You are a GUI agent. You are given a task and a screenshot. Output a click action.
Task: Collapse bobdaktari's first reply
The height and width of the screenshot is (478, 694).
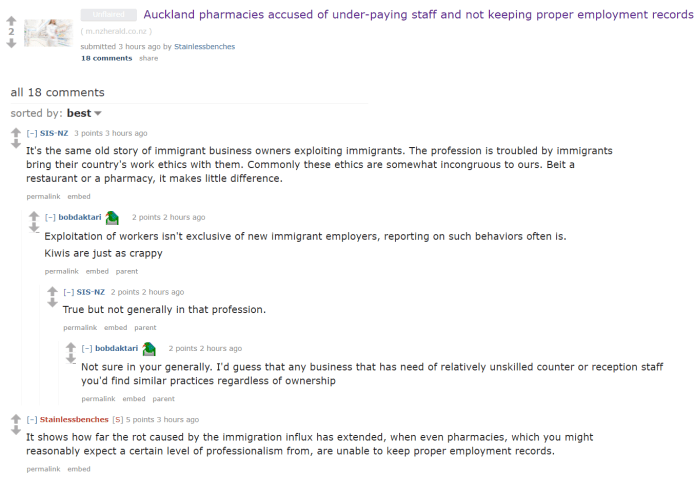click(x=50, y=217)
